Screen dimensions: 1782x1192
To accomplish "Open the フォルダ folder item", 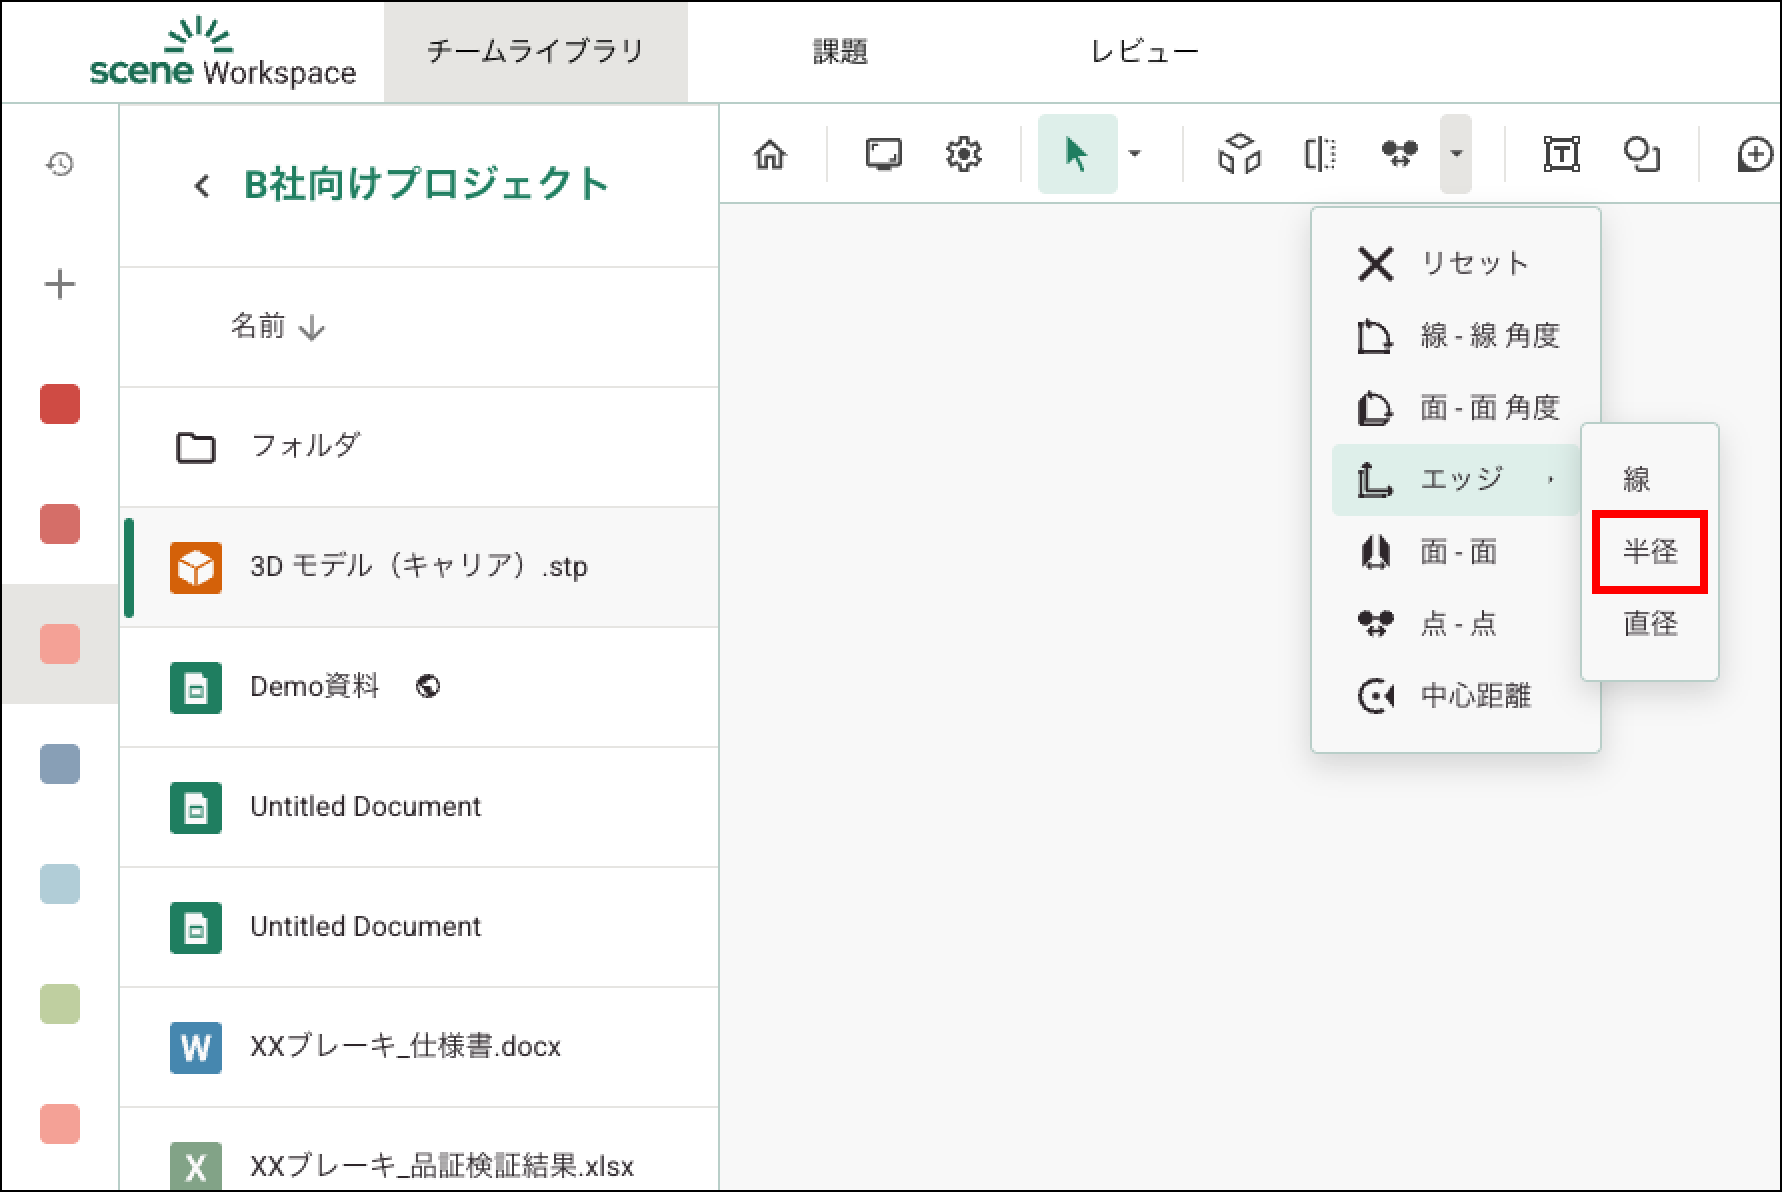I will click(x=305, y=446).
